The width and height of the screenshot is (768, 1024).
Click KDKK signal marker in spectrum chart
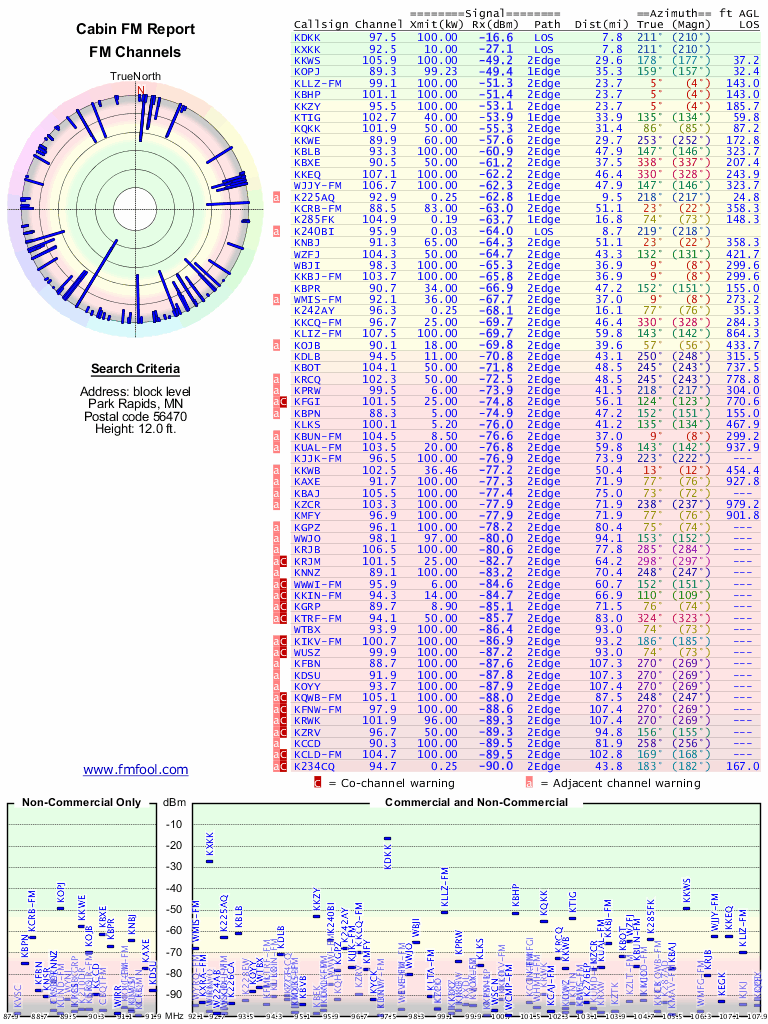(x=388, y=838)
